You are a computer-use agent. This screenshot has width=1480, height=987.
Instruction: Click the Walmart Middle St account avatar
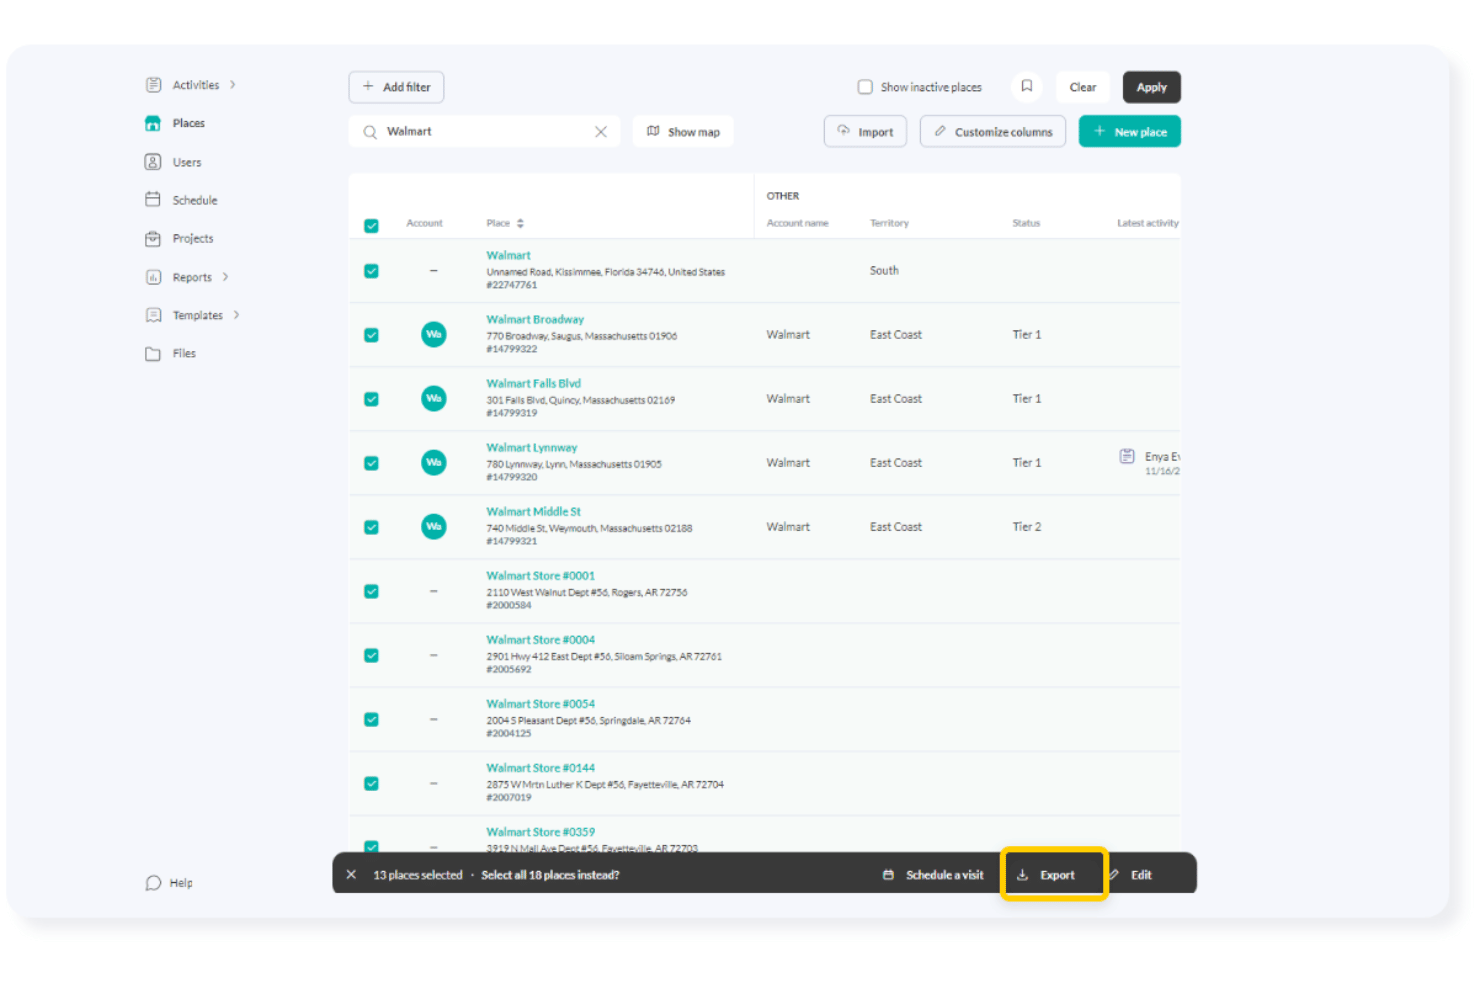434,527
